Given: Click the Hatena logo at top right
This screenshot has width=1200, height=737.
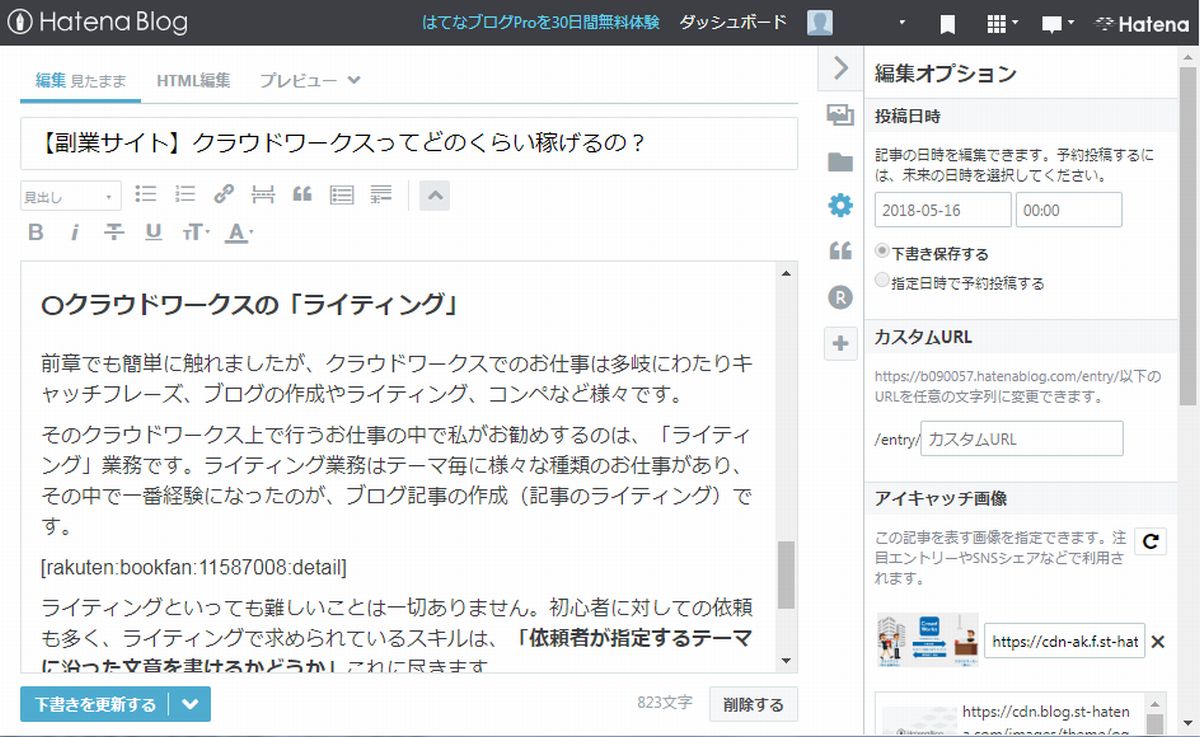Looking at the screenshot, I should tap(1142, 23).
